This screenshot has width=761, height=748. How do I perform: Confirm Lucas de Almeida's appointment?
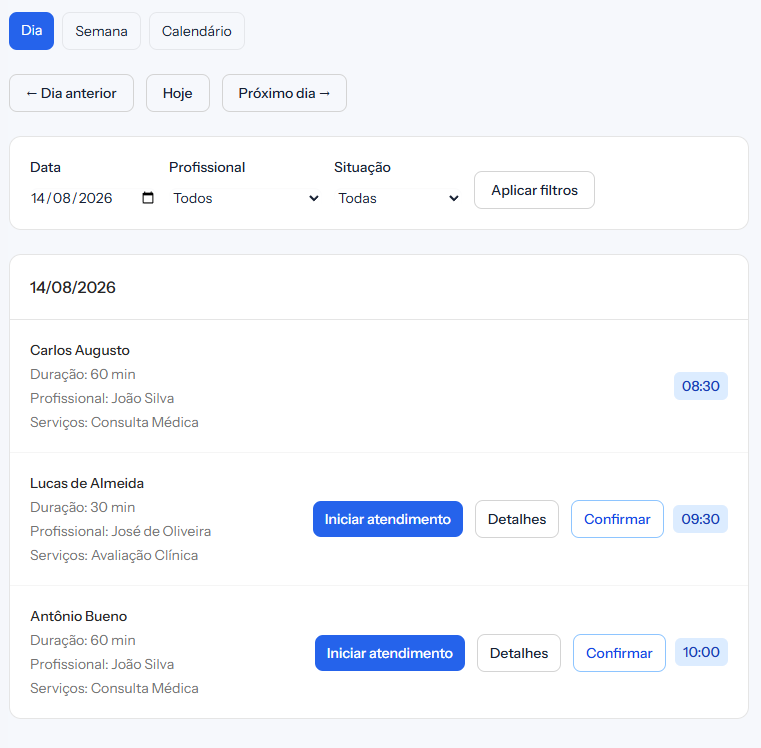pyautogui.click(x=617, y=519)
